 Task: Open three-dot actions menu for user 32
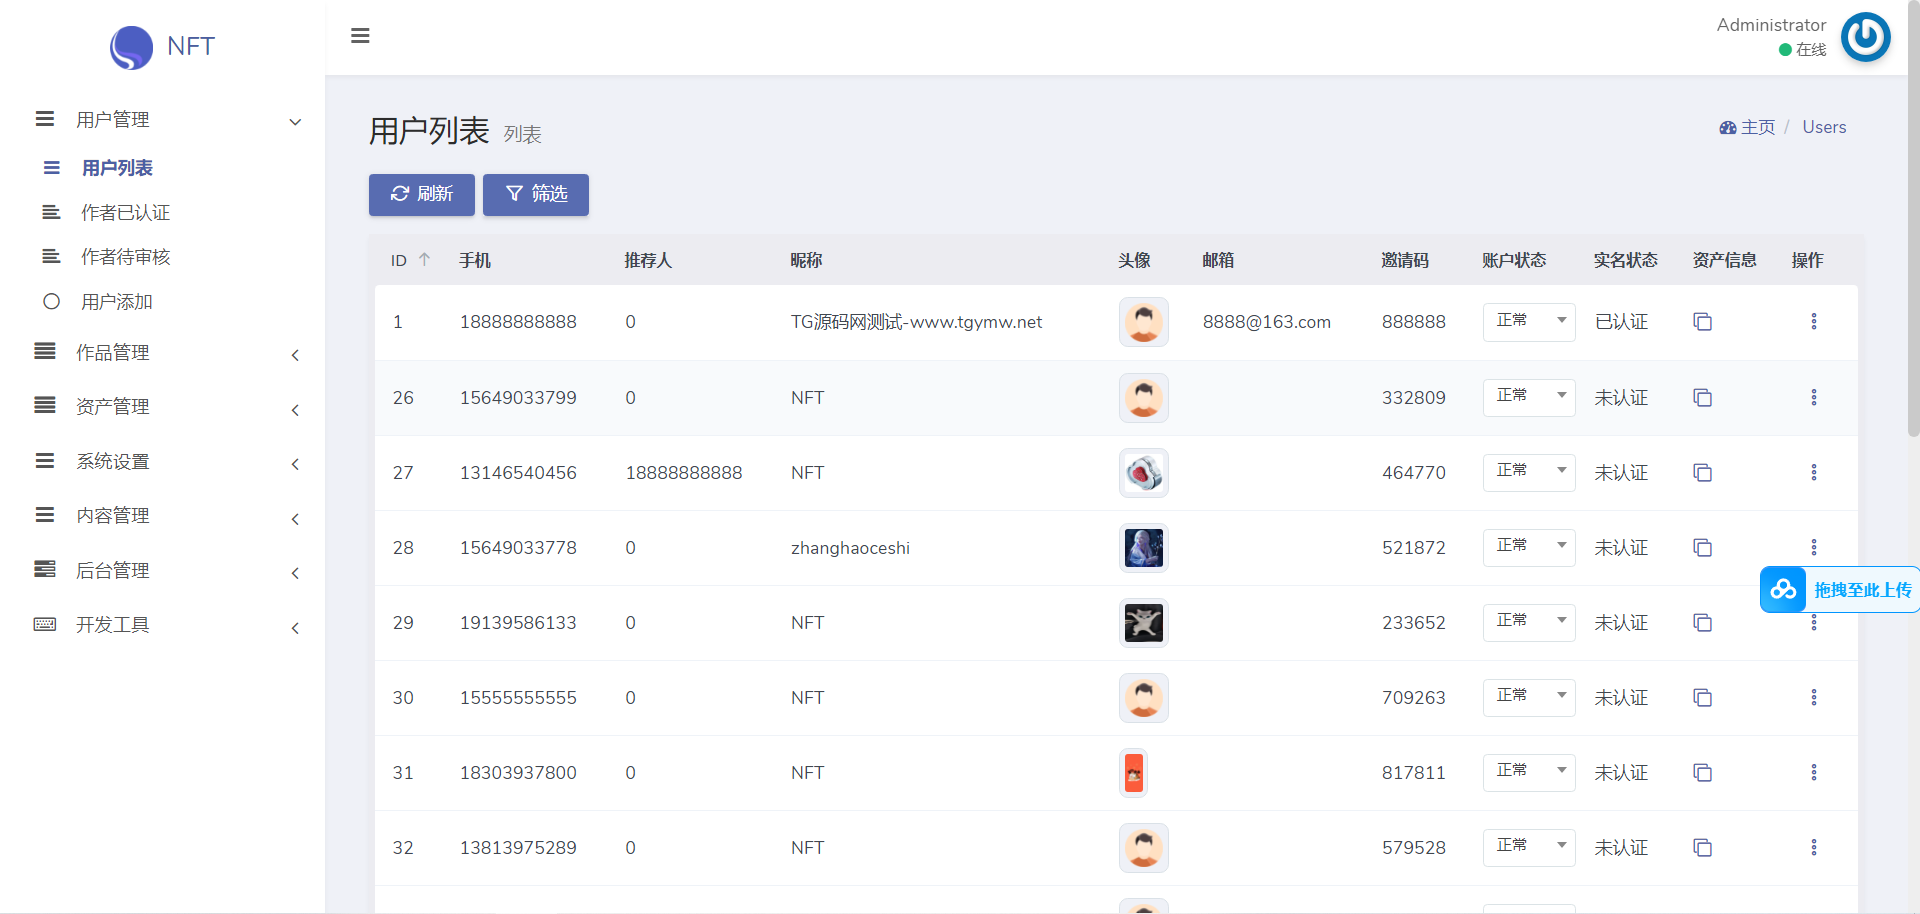[x=1813, y=848]
